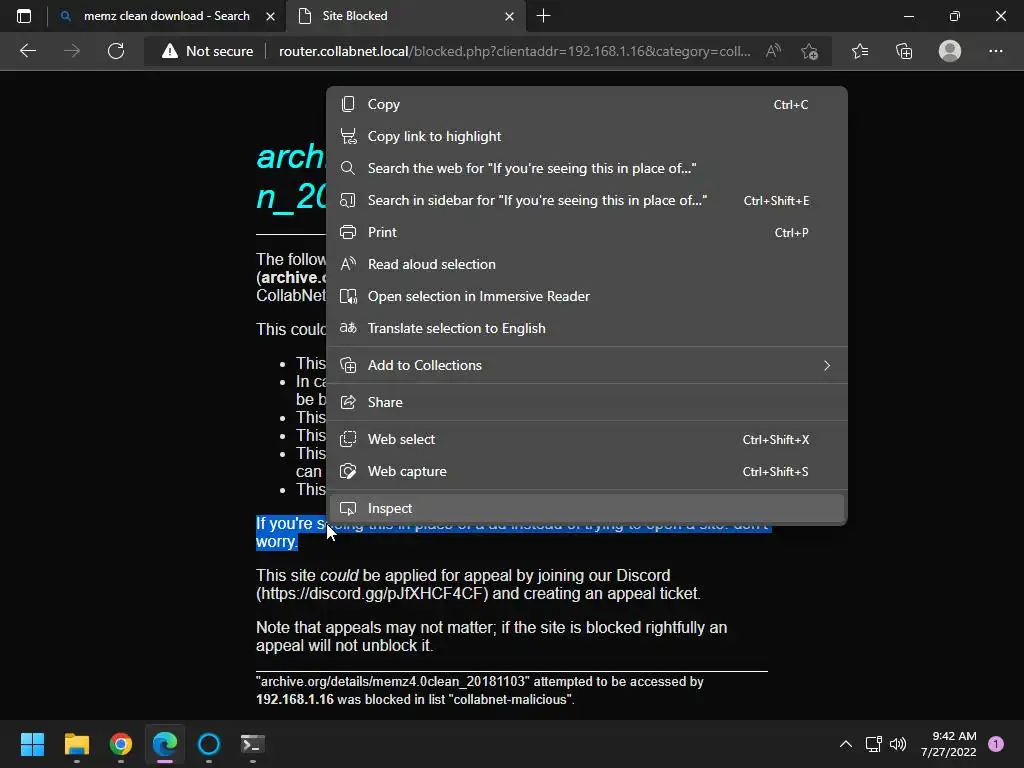
Task: Close the Site Blocked tab
Action: coord(509,16)
